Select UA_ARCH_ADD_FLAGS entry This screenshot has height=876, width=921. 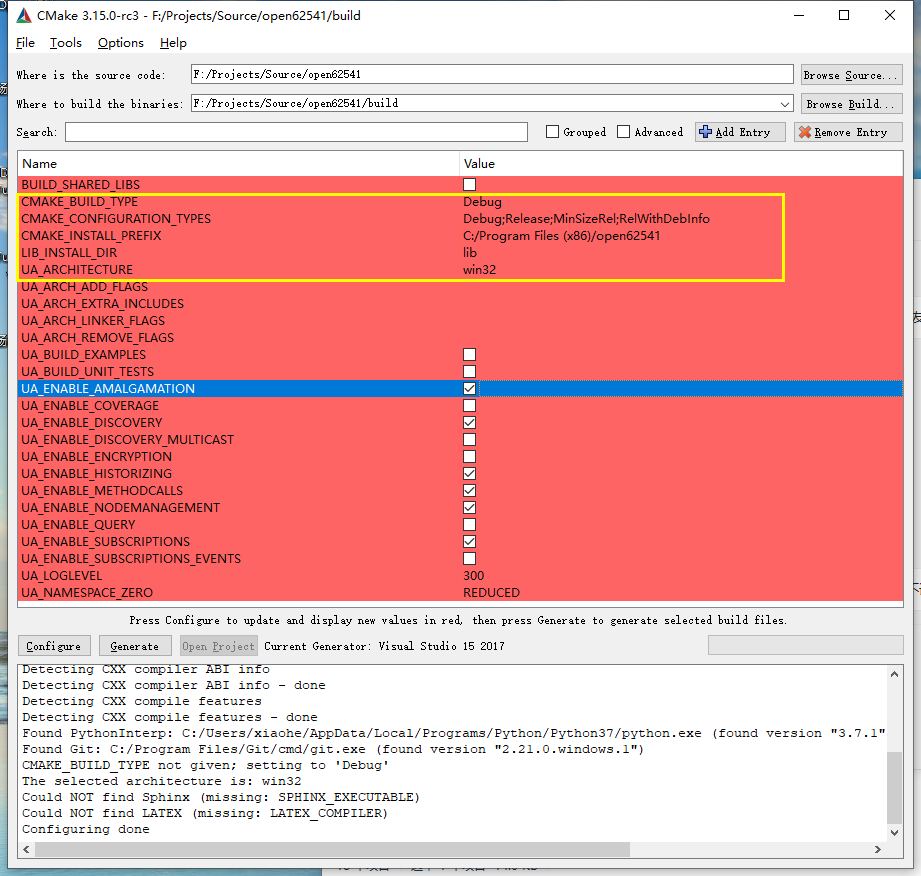click(85, 287)
